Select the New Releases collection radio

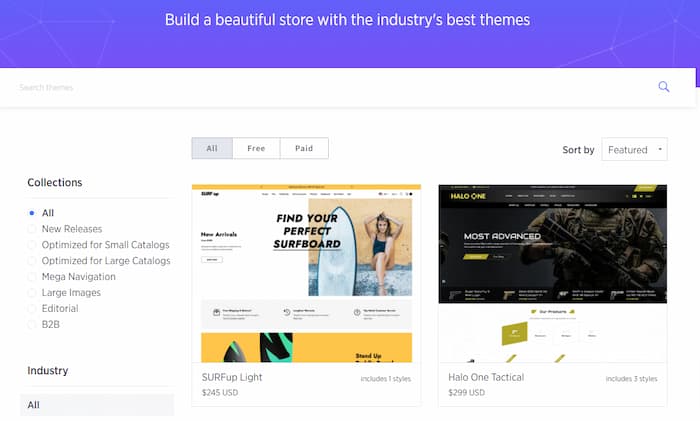tap(32, 229)
